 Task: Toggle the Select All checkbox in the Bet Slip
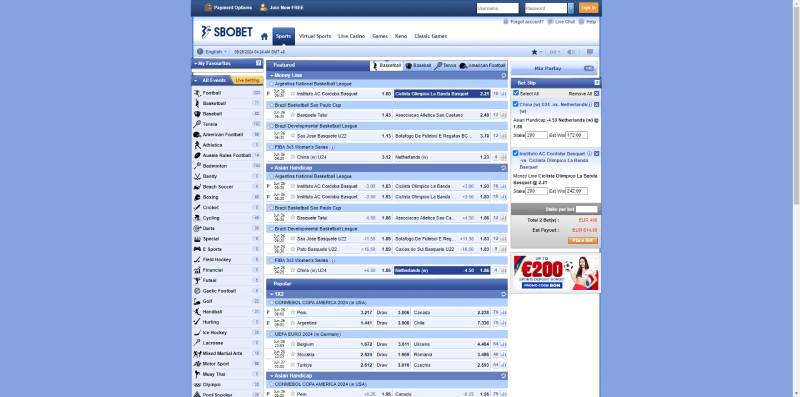click(x=516, y=93)
